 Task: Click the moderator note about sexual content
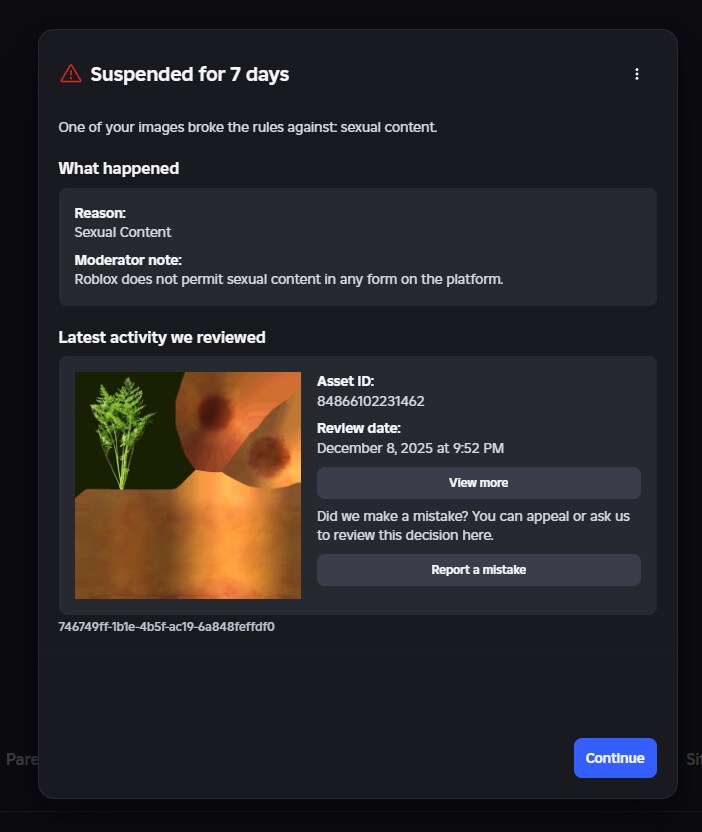click(288, 279)
